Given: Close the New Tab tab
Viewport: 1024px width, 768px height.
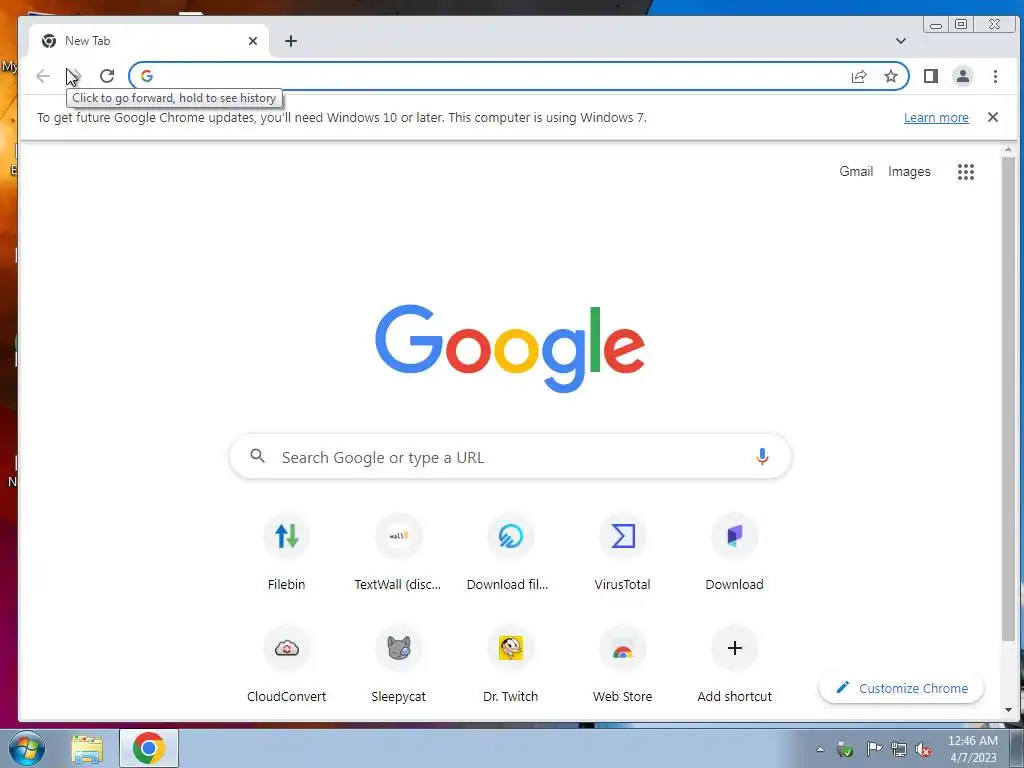Looking at the screenshot, I should (x=253, y=41).
